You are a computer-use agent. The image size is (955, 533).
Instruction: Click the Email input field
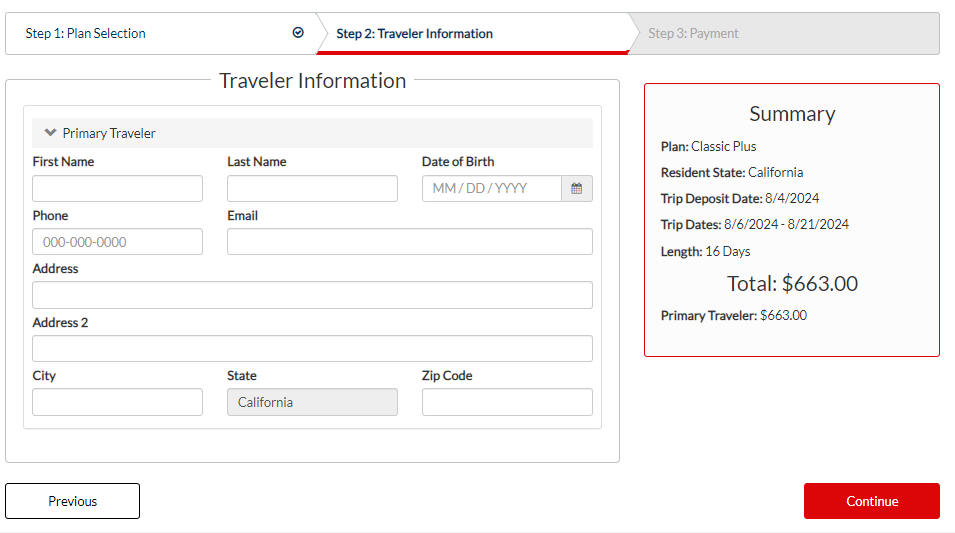point(410,242)
